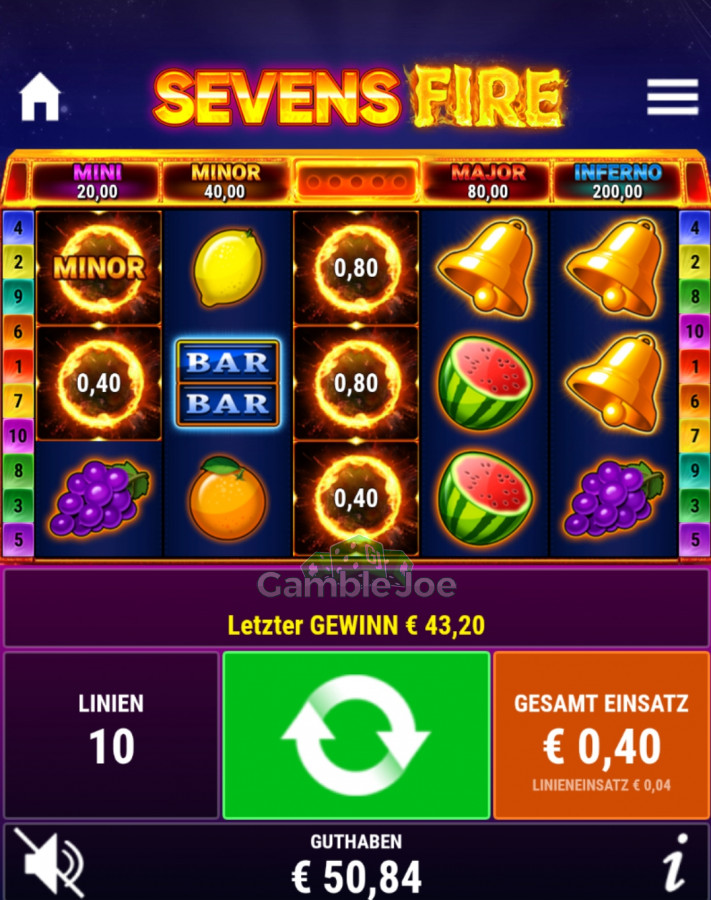Click the MINOR fire ring symbol
The image size is (711, 900).
(99, 267)
